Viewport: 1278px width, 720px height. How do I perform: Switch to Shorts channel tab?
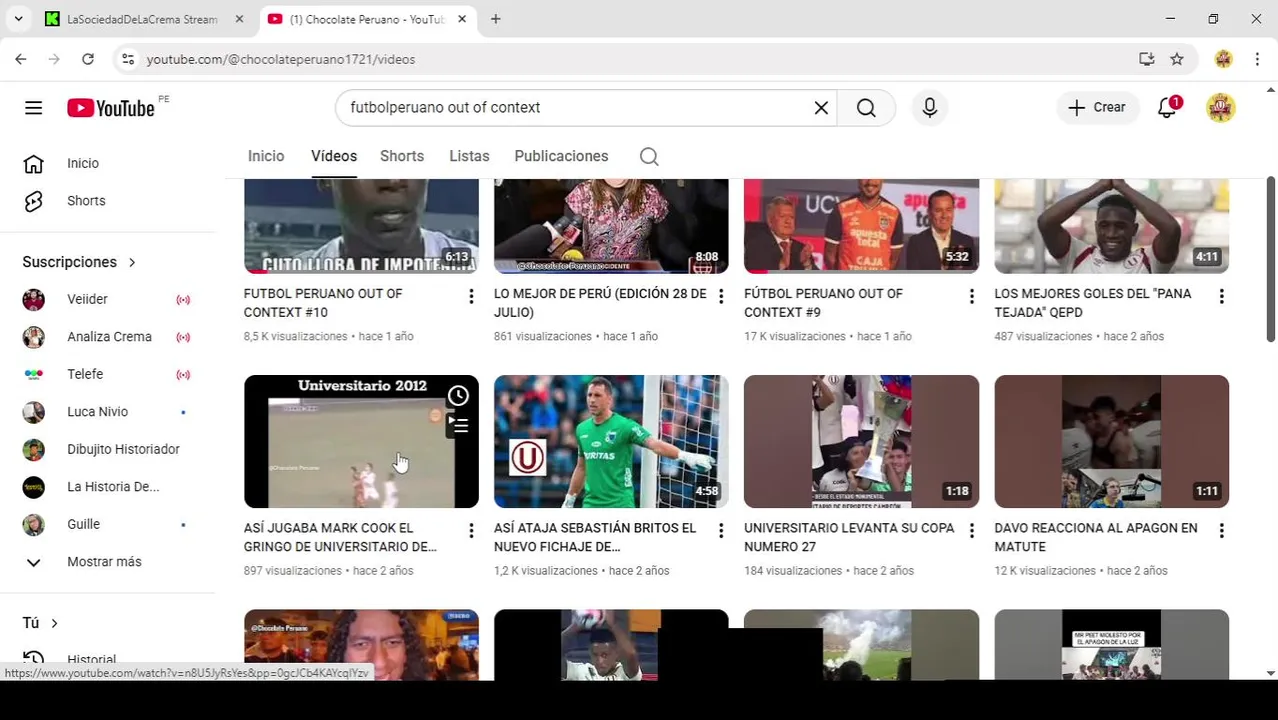pyautogui.click(x=402, y=156)
